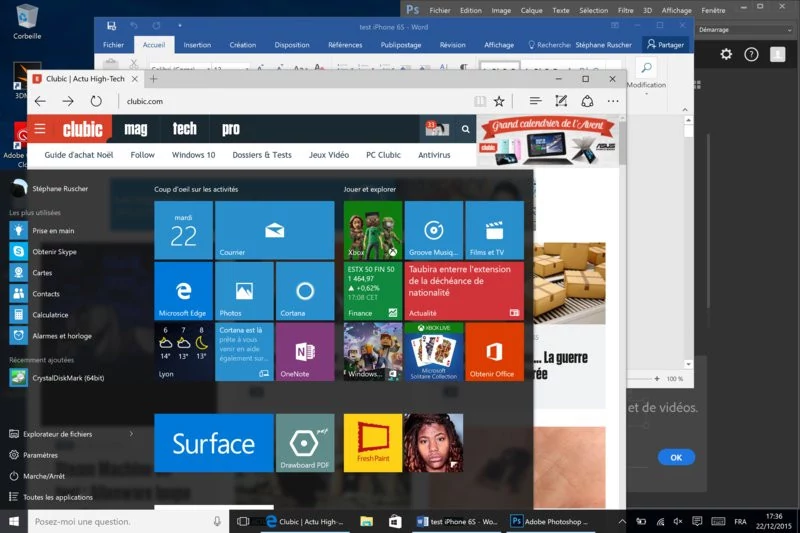
Task: Open Edge more actions ellipsis
Action: click(613, 101)
